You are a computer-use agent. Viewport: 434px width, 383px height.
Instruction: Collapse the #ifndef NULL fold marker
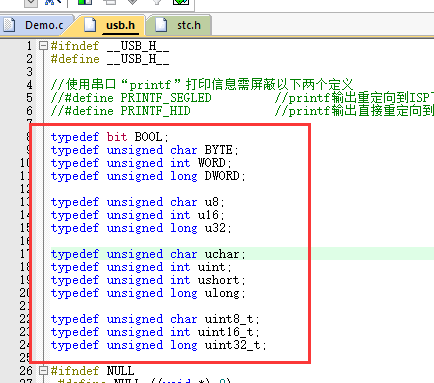pos(43,371)
